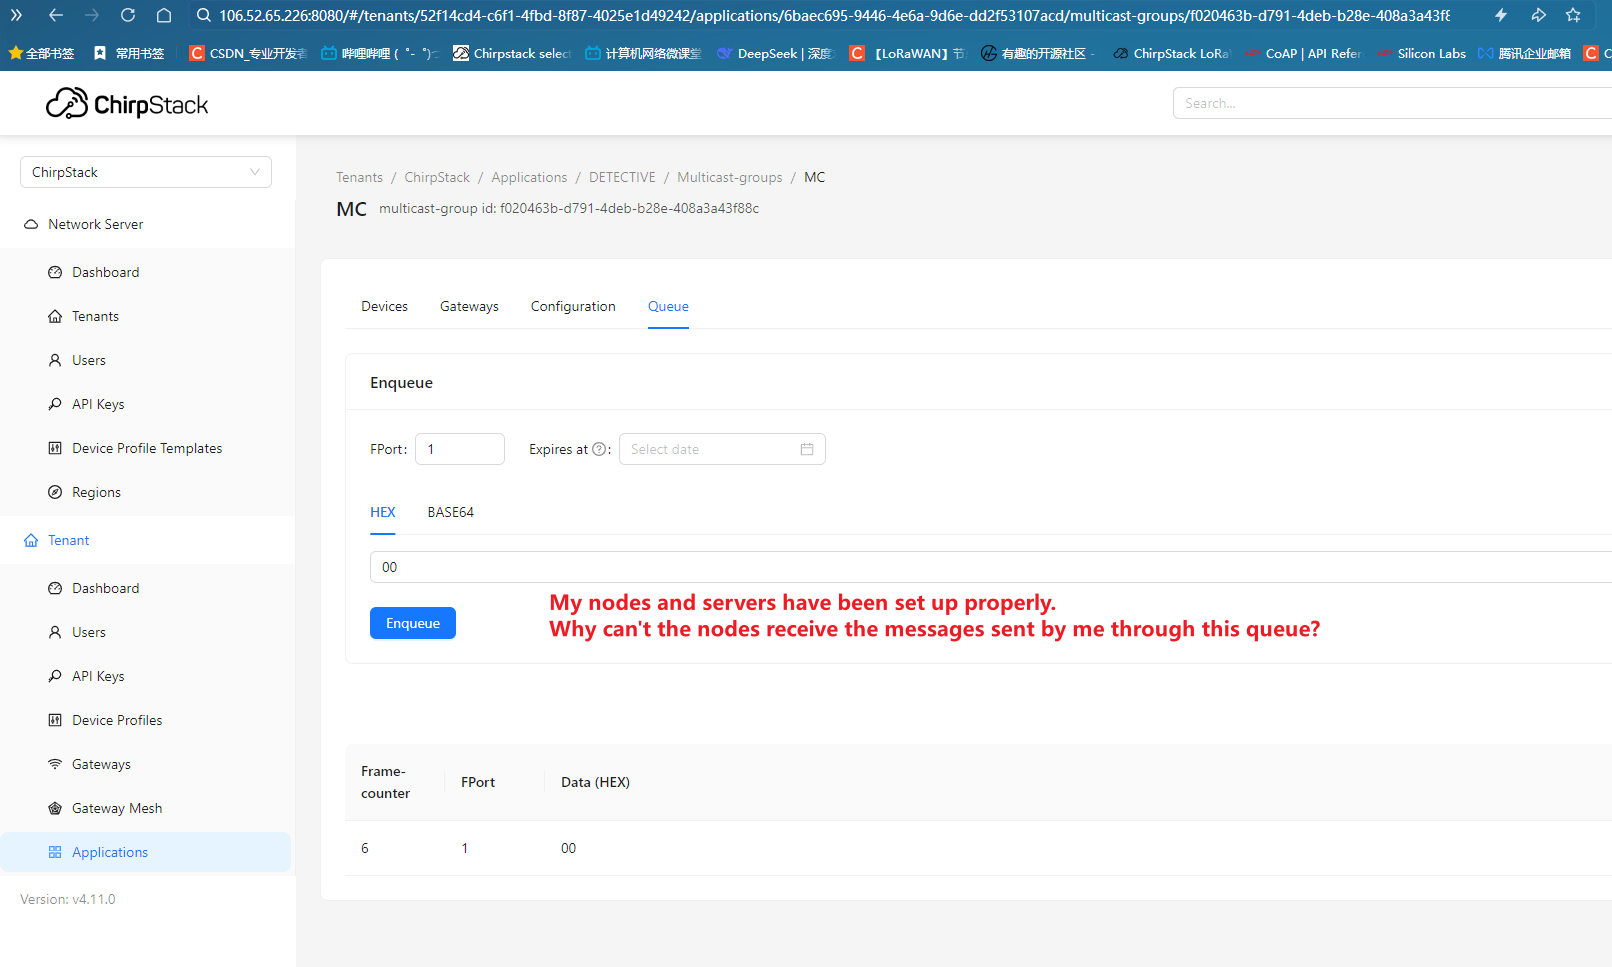Screen dimensions: 1612x967
Task: Click the calendar icon in Expires at
Action: click(x=807, y=450)
